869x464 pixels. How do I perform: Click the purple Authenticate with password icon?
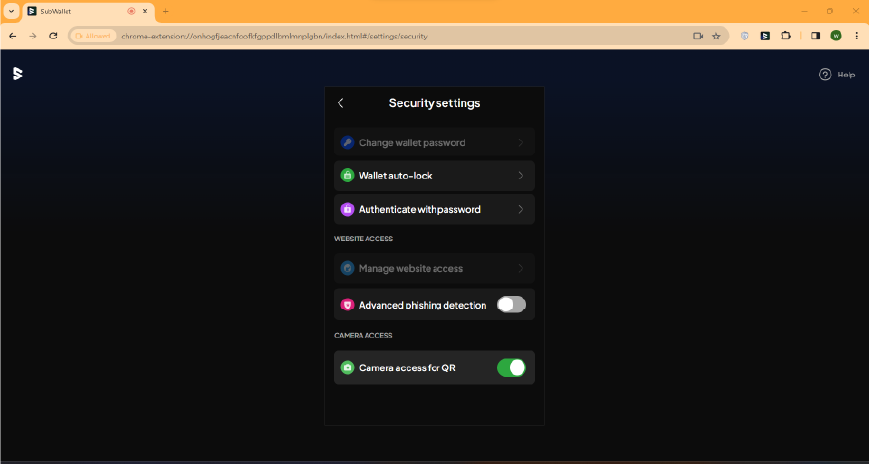point(347,210)
